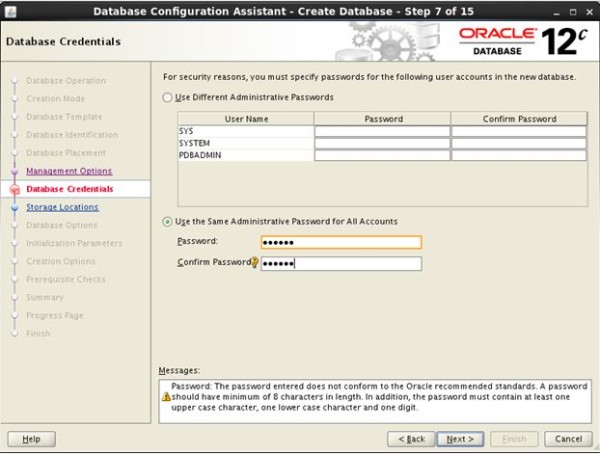Click the Summary step label
The height and width of the screenshot is (455, 600).
[45, 297]
